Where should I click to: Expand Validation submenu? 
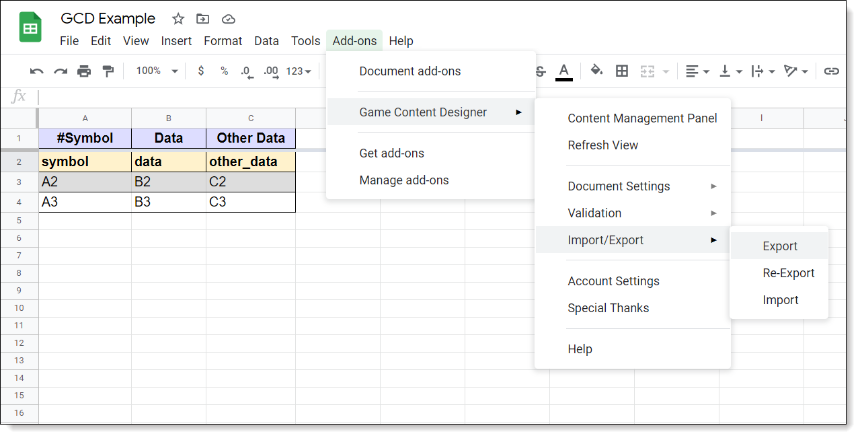click(633, 213)
